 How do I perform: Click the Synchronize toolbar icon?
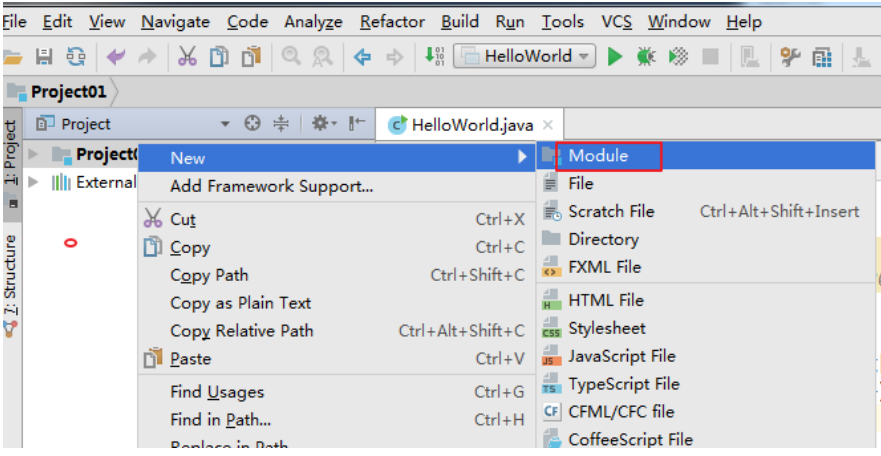(76, 57)
